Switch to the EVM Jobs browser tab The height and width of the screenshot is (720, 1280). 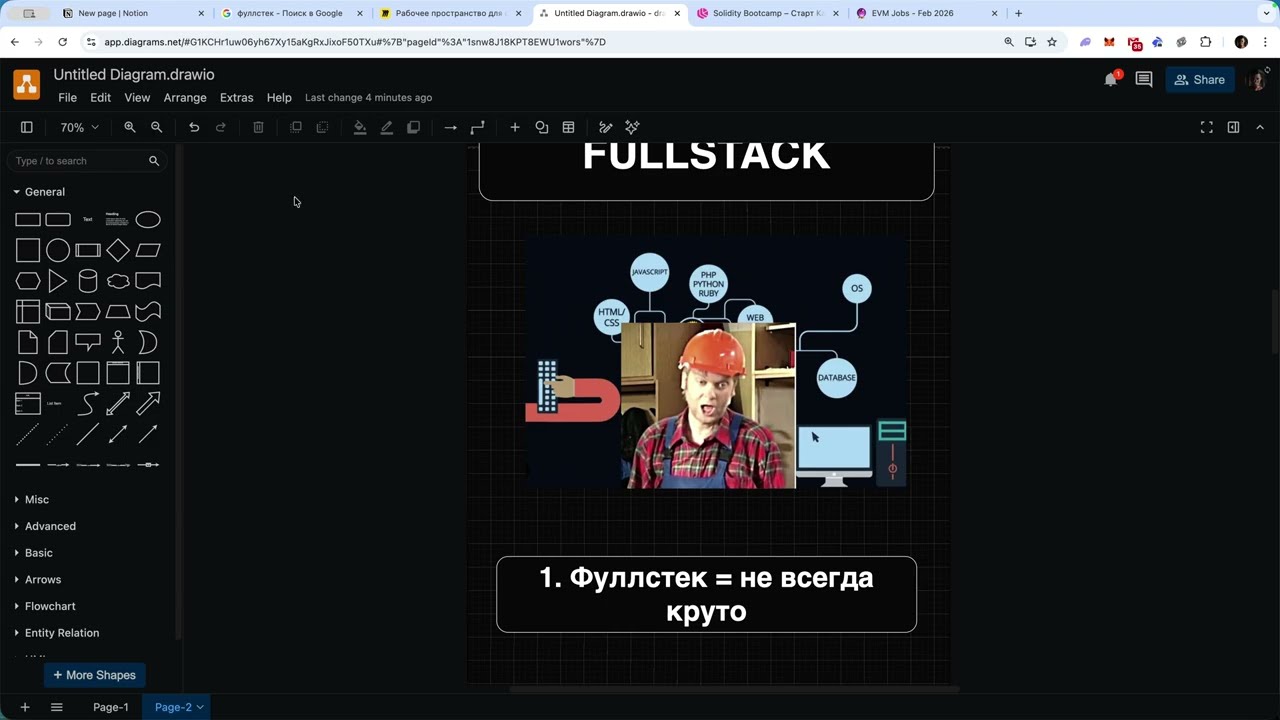tap(925, 13)
